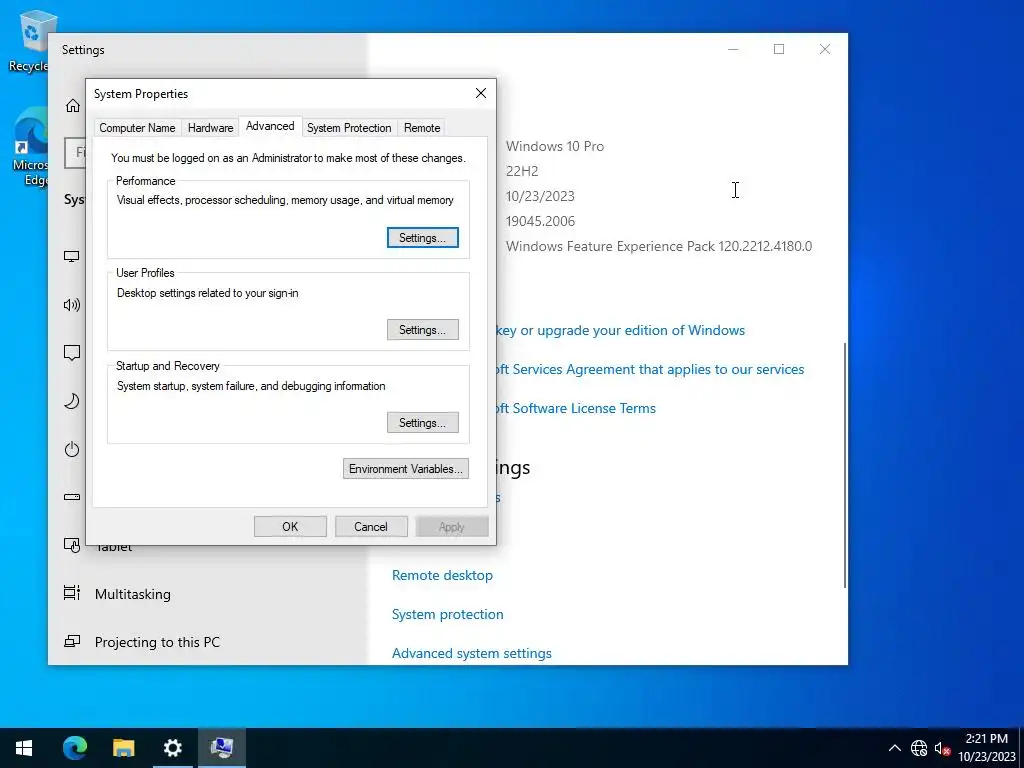Image resolution: width=1024 pixels, height=768 pixels.
Task: Open volume tray icon
Action: (942, 748)
